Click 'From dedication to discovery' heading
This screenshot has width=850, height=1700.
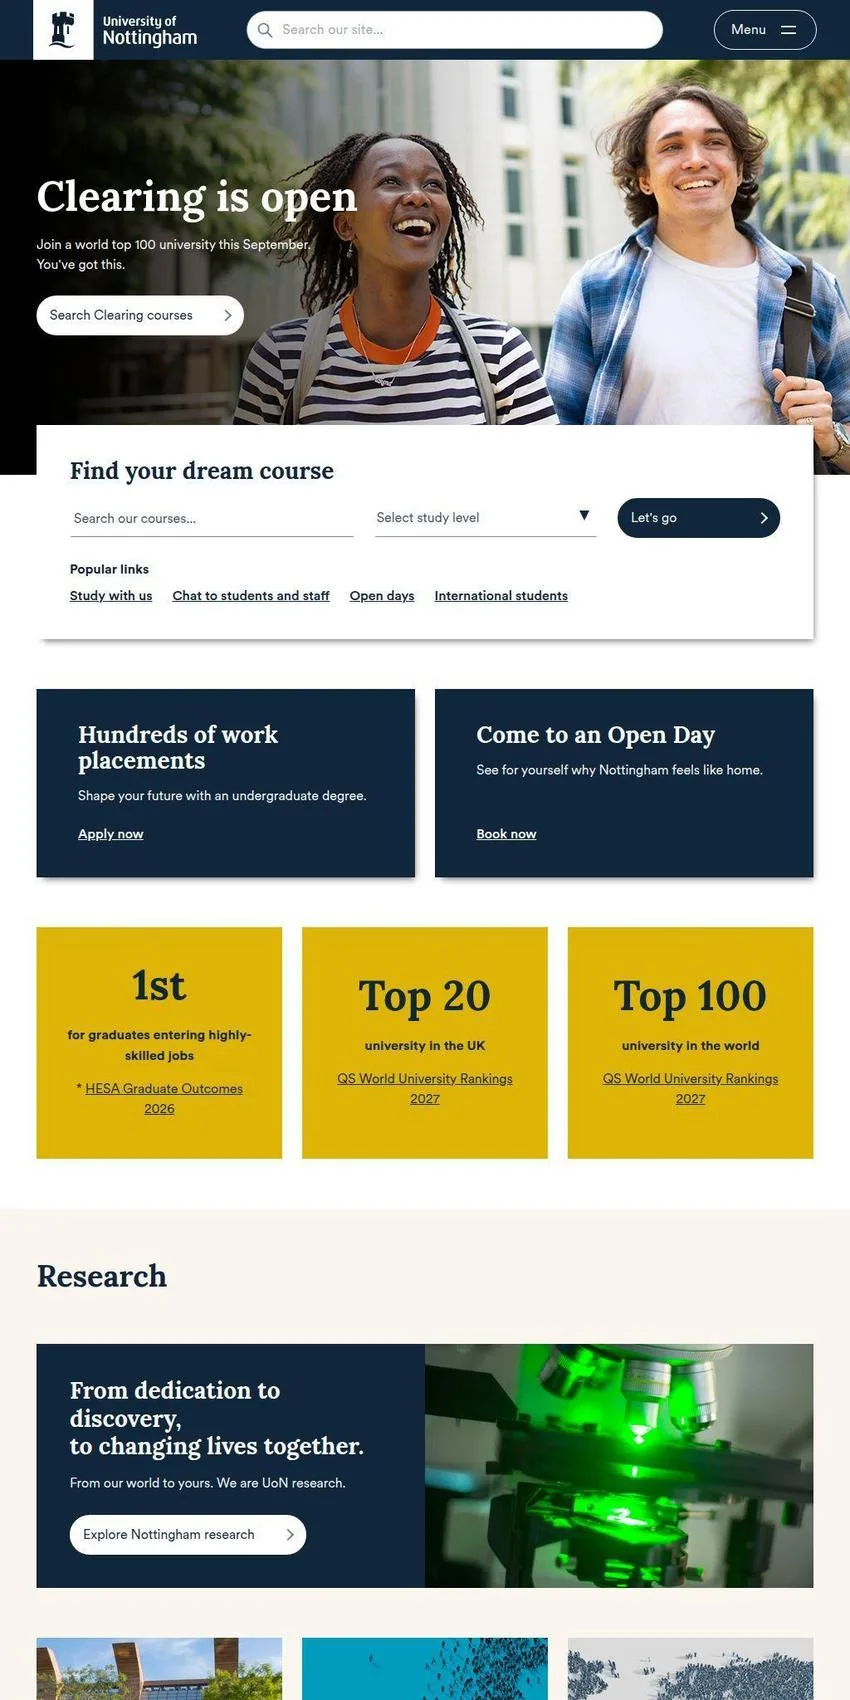[217, 1418]
